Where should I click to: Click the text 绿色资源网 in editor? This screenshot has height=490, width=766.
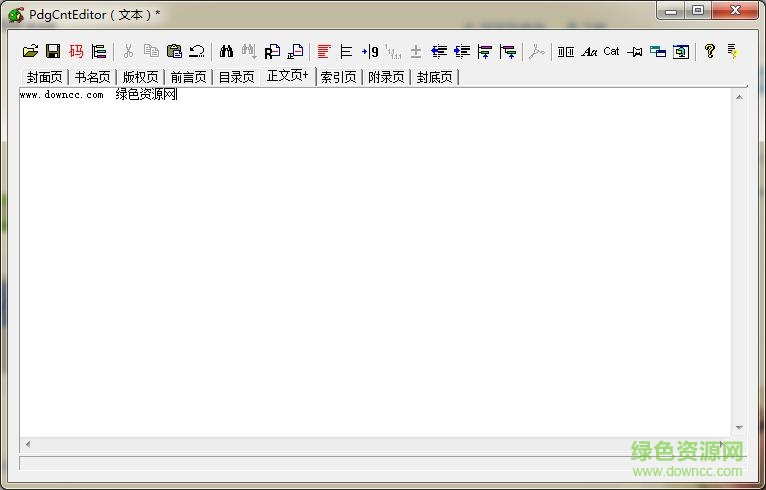point(146,94)
